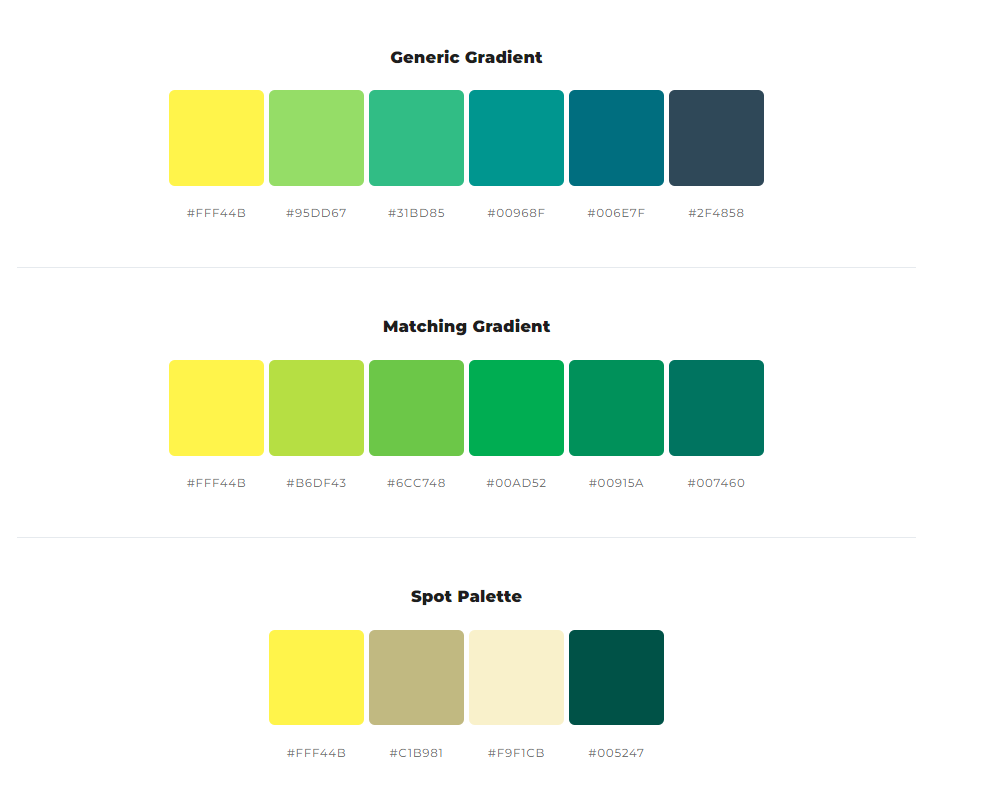Select the deep green #007460 swatch
This screenshot has width=986, height=802.
point(716,408)
